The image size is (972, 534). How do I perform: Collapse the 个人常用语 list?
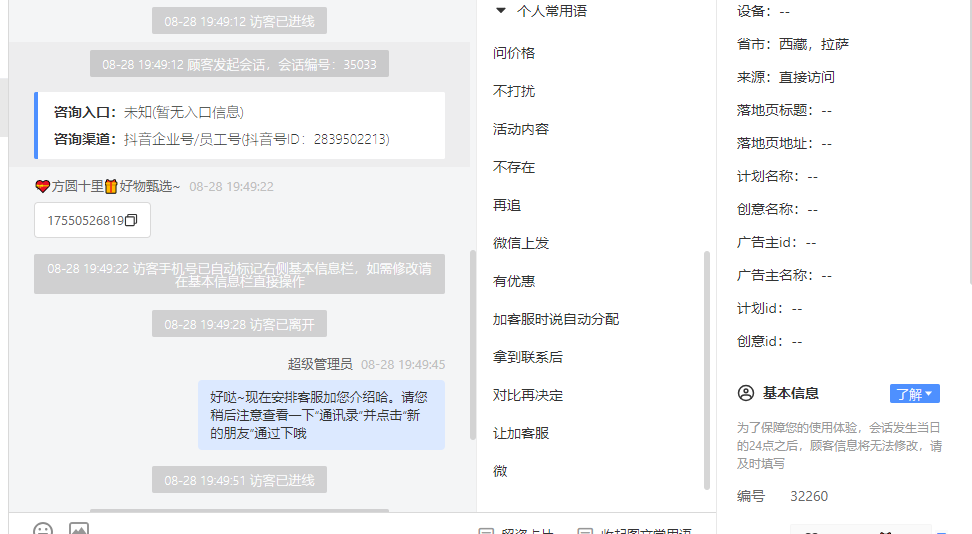(501, 11)
